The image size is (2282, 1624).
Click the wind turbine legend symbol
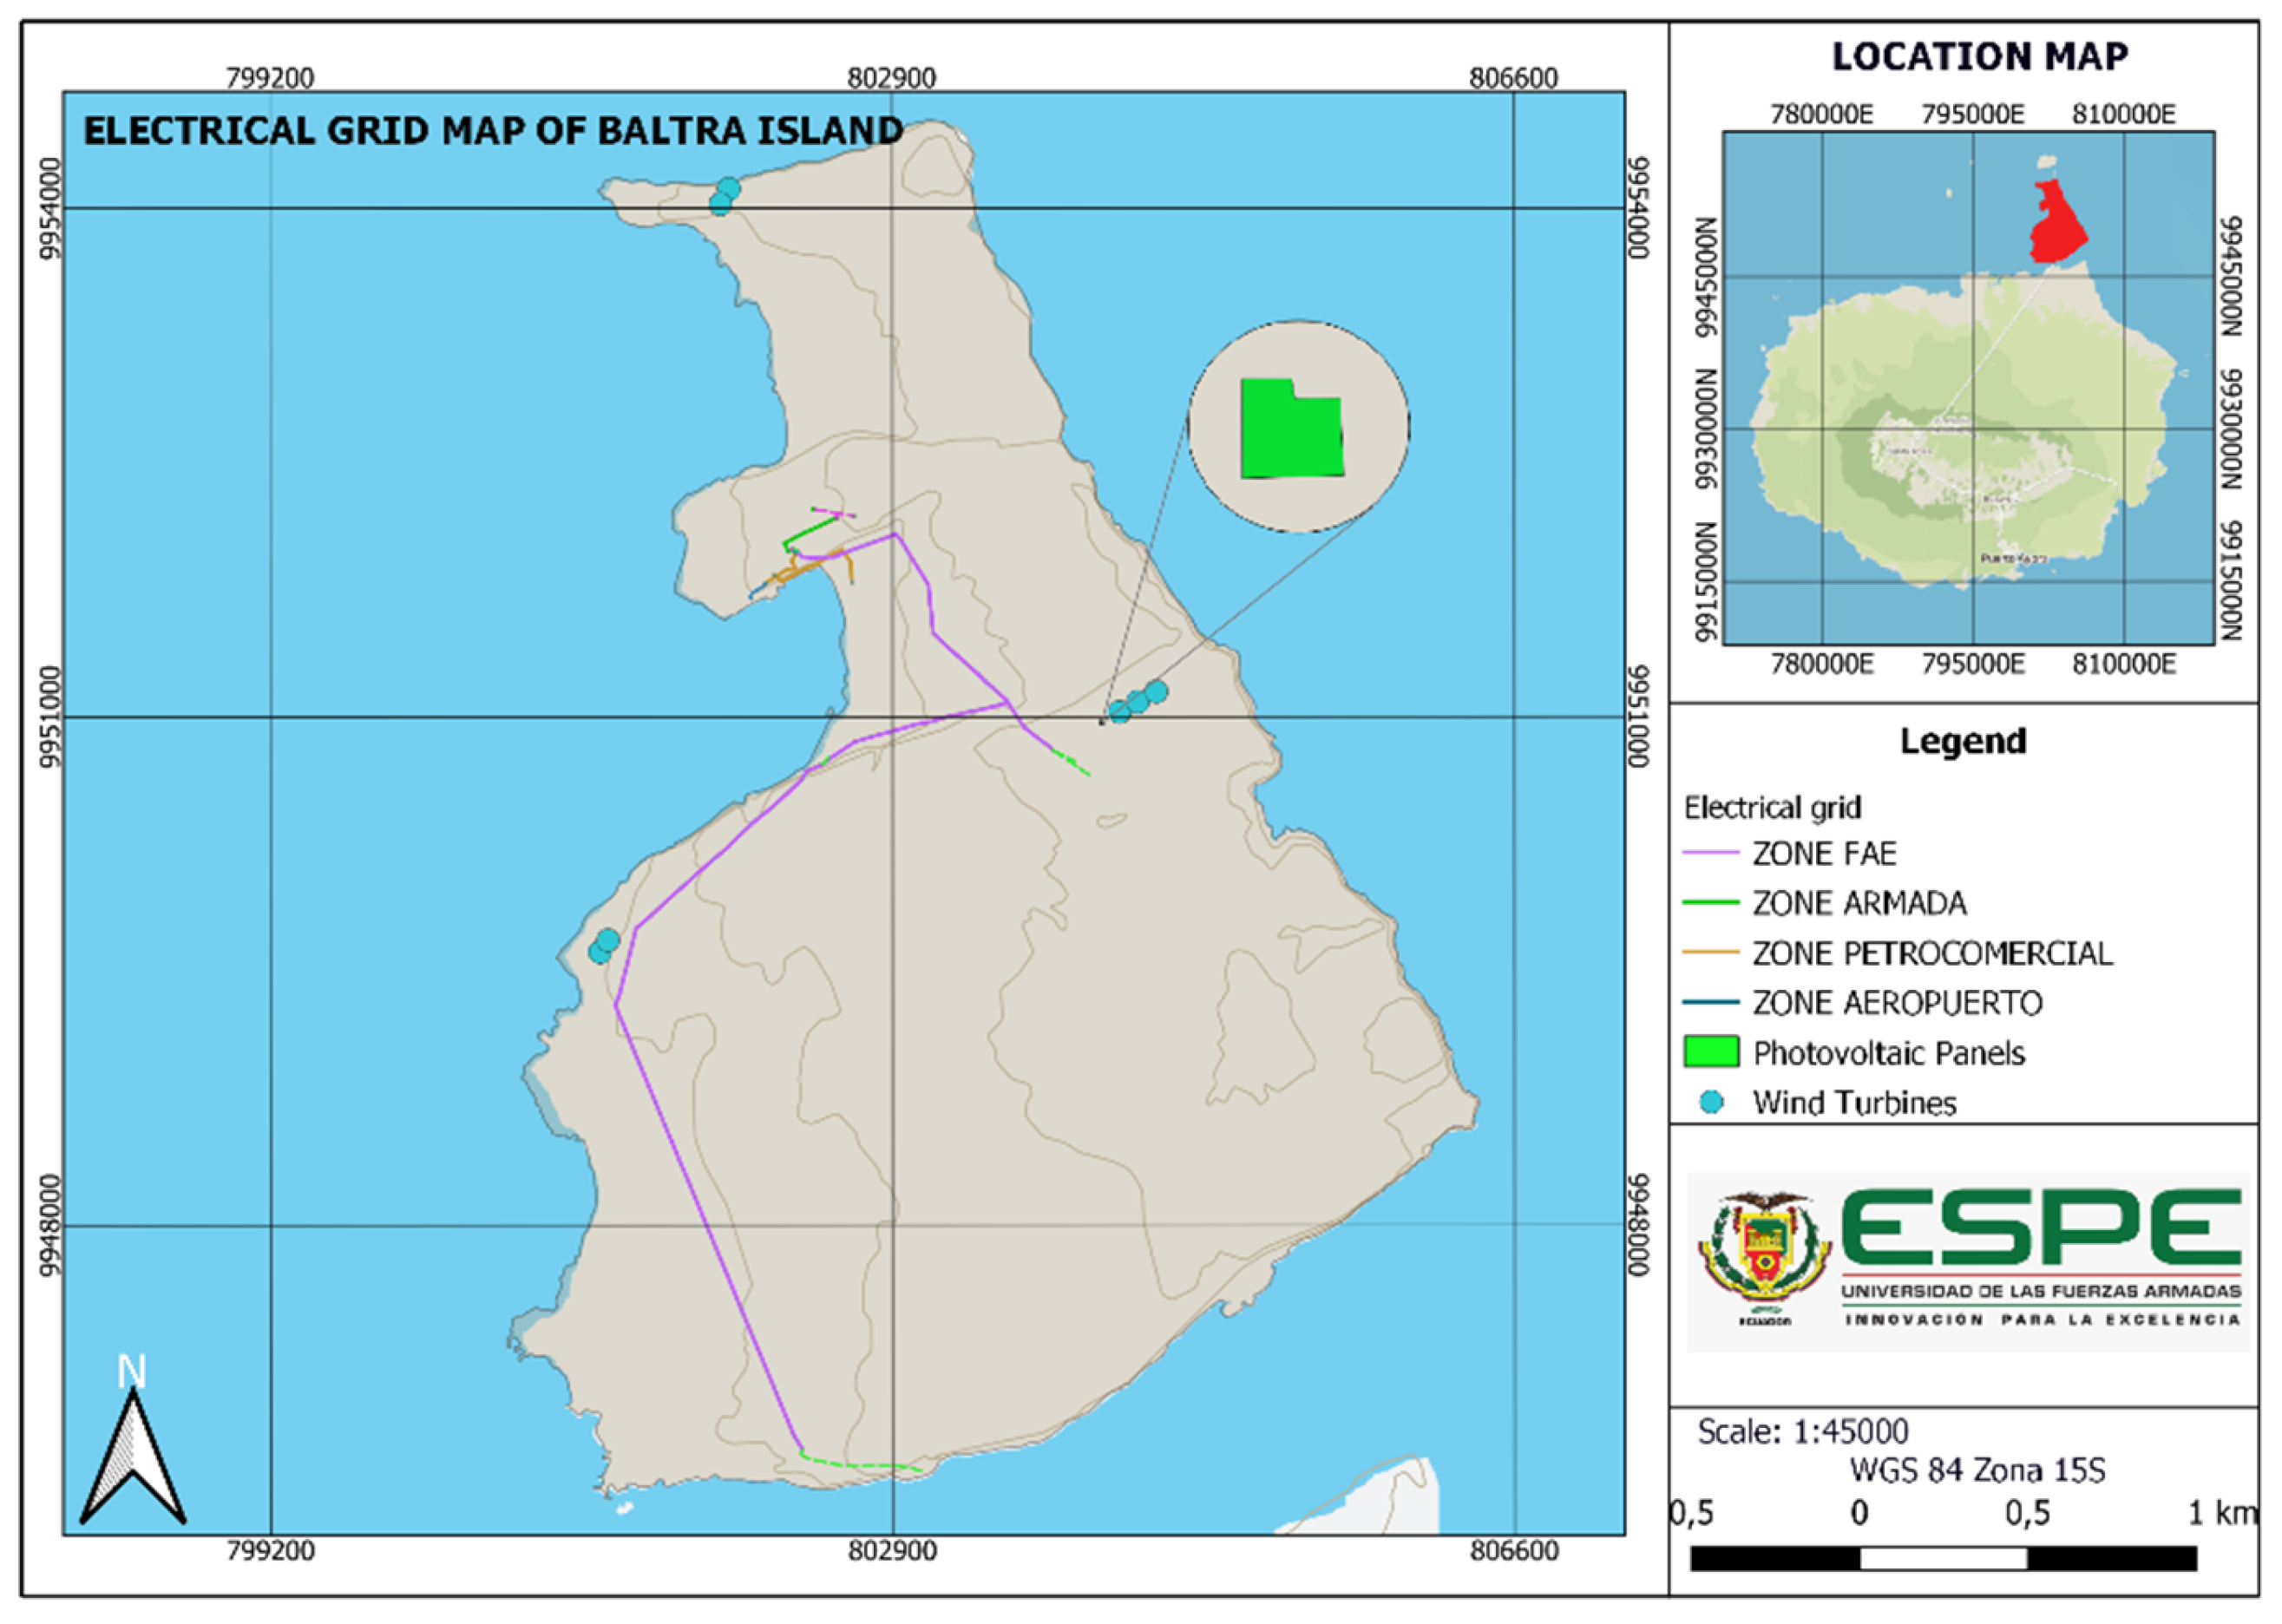(x=1711, y=1102)
